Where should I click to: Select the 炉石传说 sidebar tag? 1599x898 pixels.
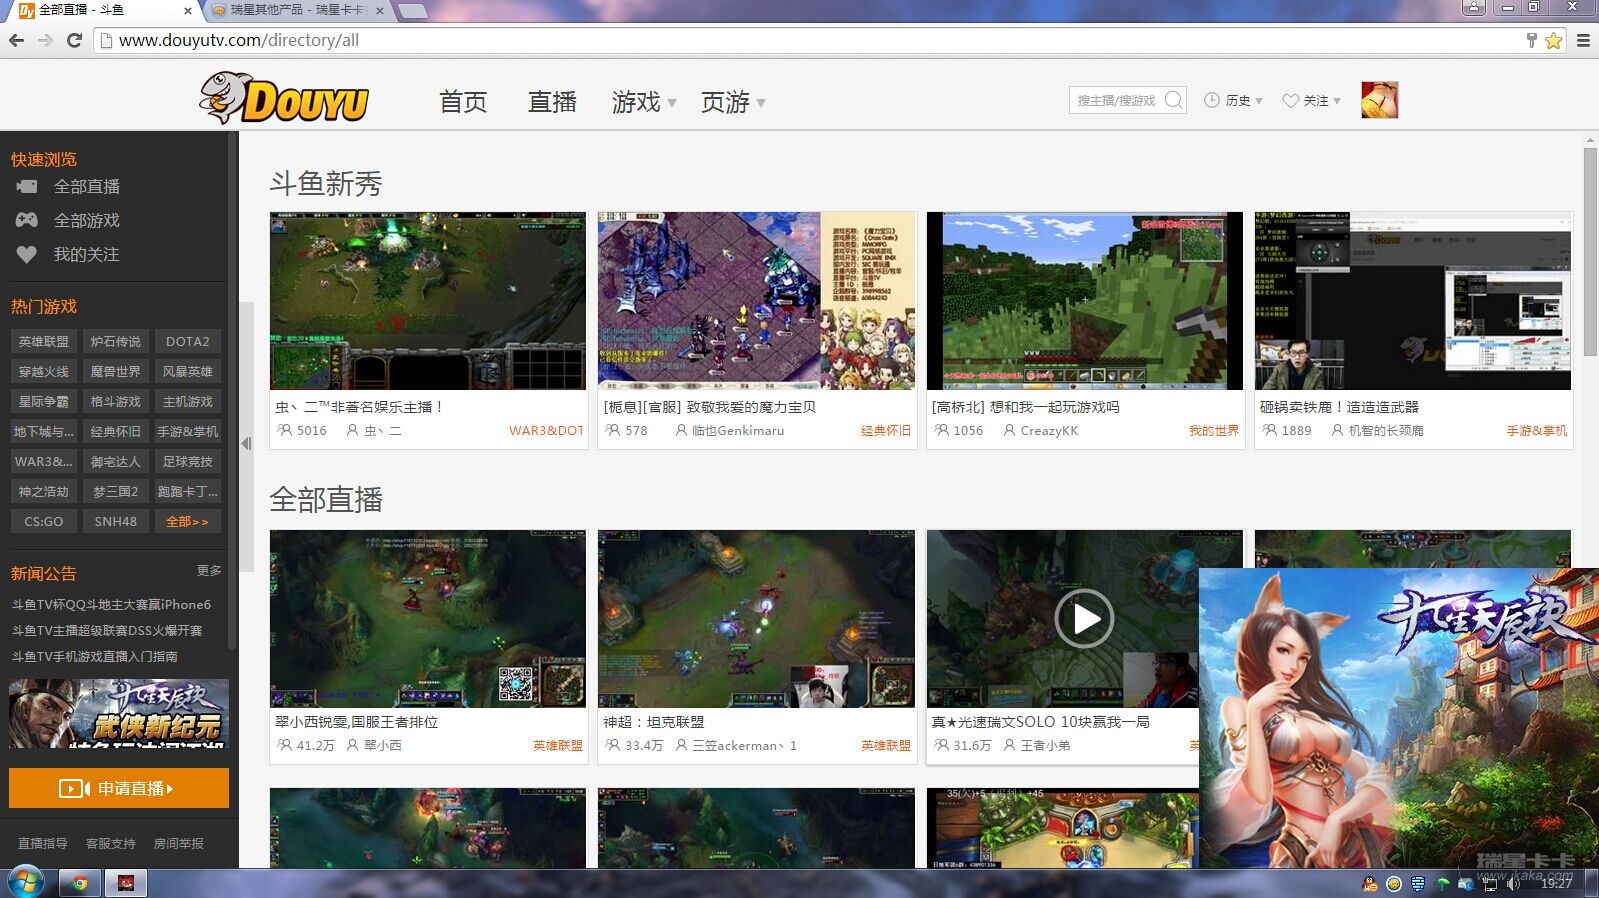click(116, 341)
